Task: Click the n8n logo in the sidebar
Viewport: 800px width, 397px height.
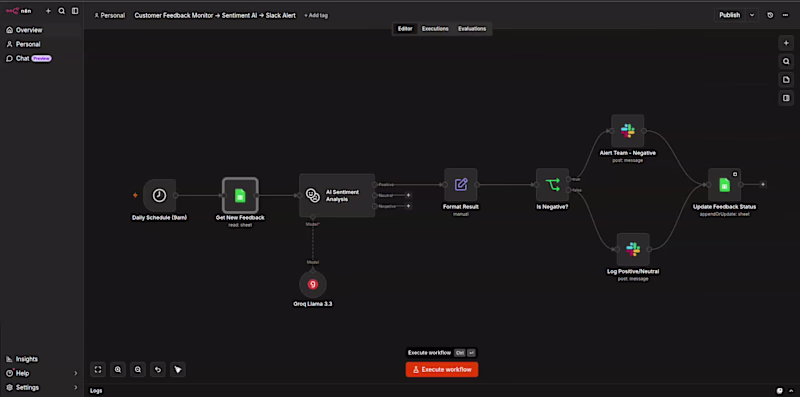Action: (x=18, y=11)
